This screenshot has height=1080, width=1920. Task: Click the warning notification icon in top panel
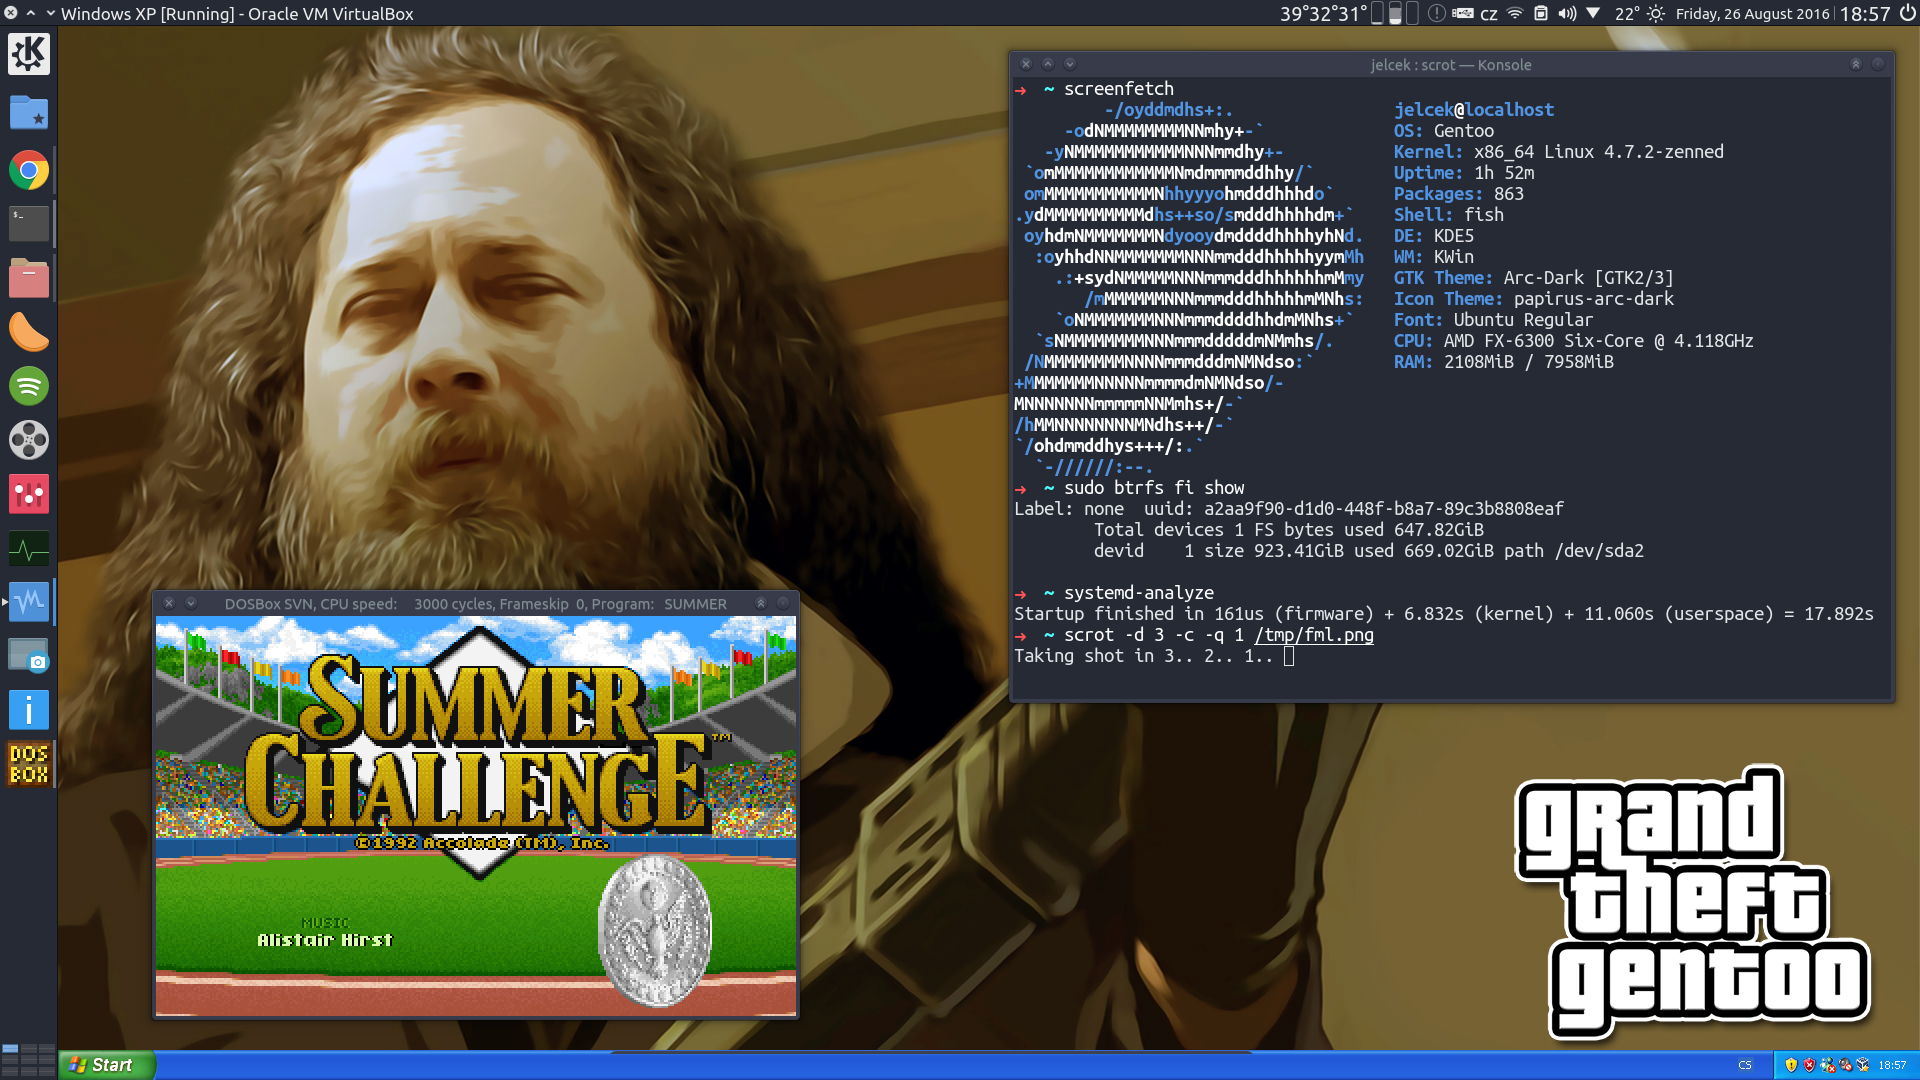1436,13
